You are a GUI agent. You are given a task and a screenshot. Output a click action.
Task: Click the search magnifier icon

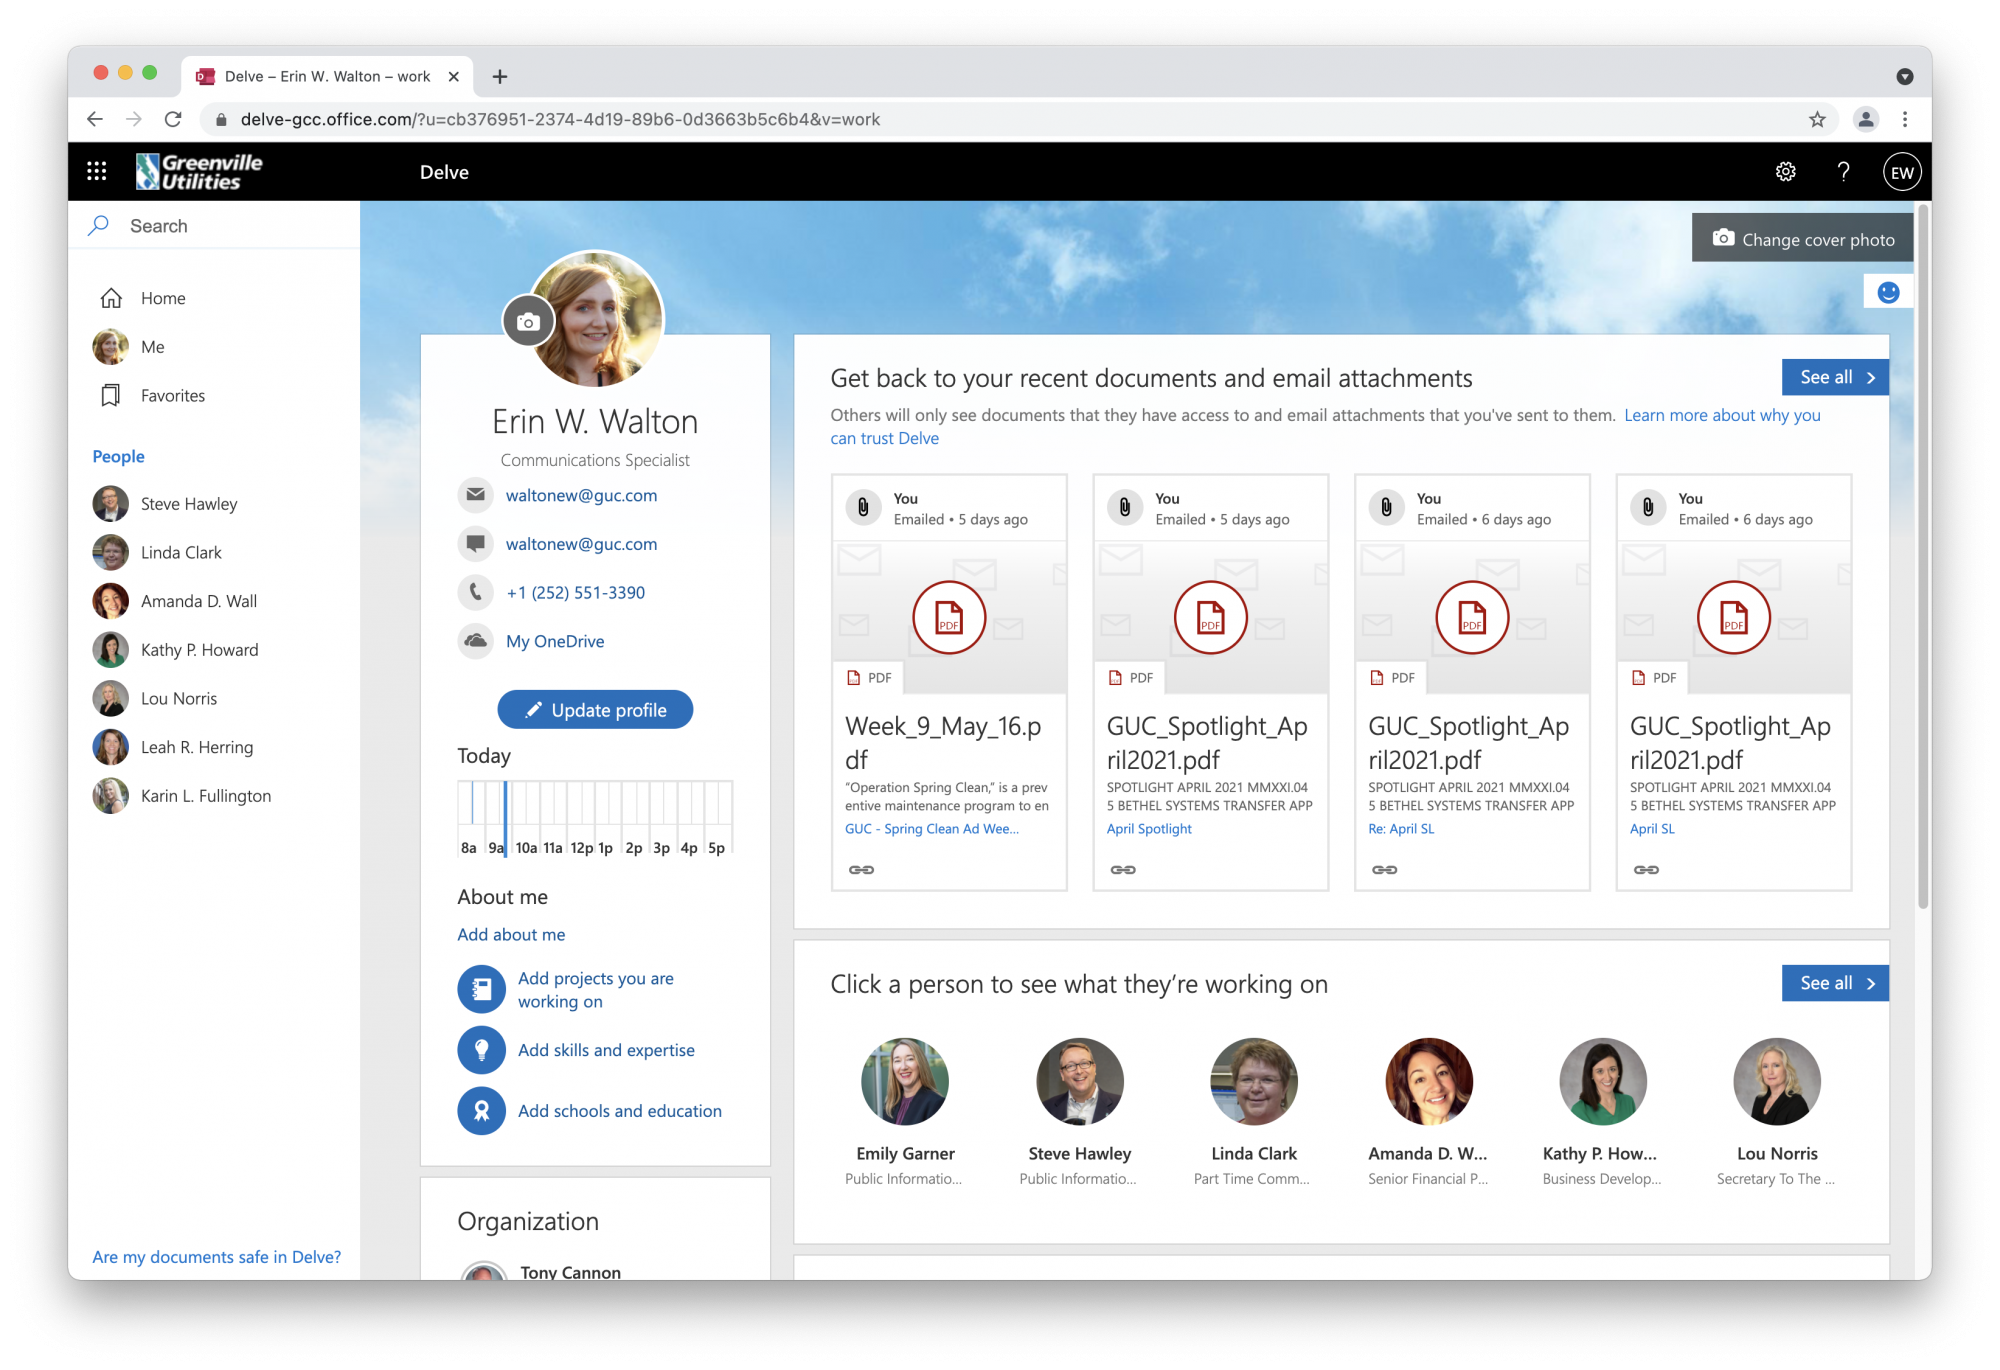99,226
